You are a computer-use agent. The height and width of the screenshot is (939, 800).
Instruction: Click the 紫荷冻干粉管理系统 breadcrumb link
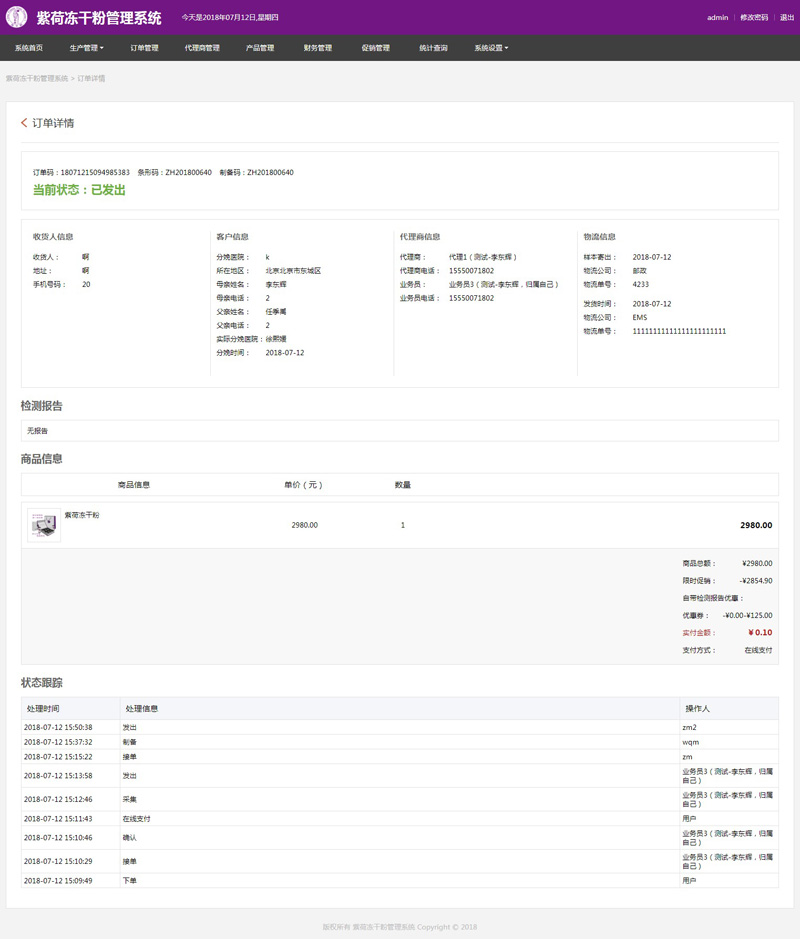(x=37, y=78)
